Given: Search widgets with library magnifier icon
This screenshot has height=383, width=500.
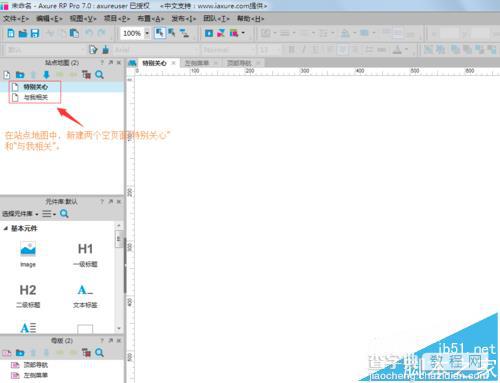Looking at the screenshot, I should pos(64,214).
